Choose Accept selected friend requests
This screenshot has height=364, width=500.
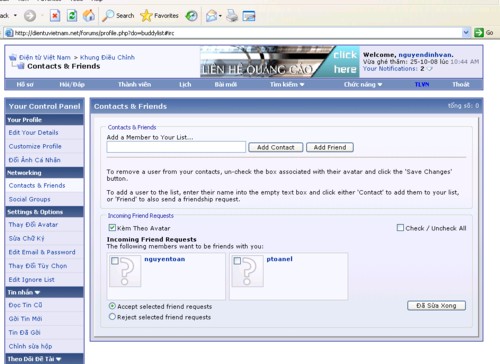click(112, 306)
